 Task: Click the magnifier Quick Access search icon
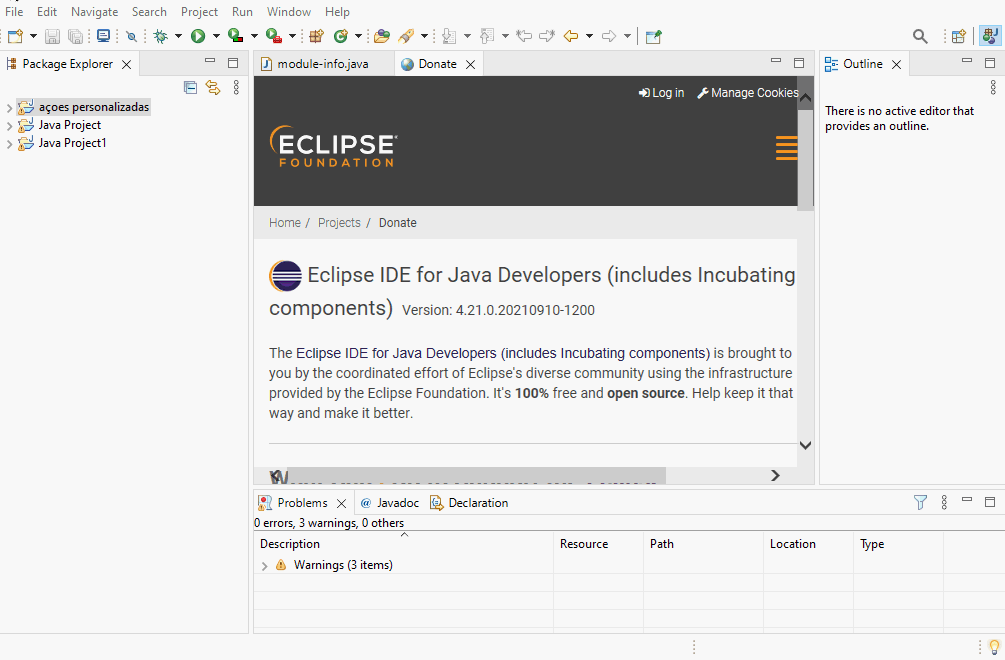920,37
